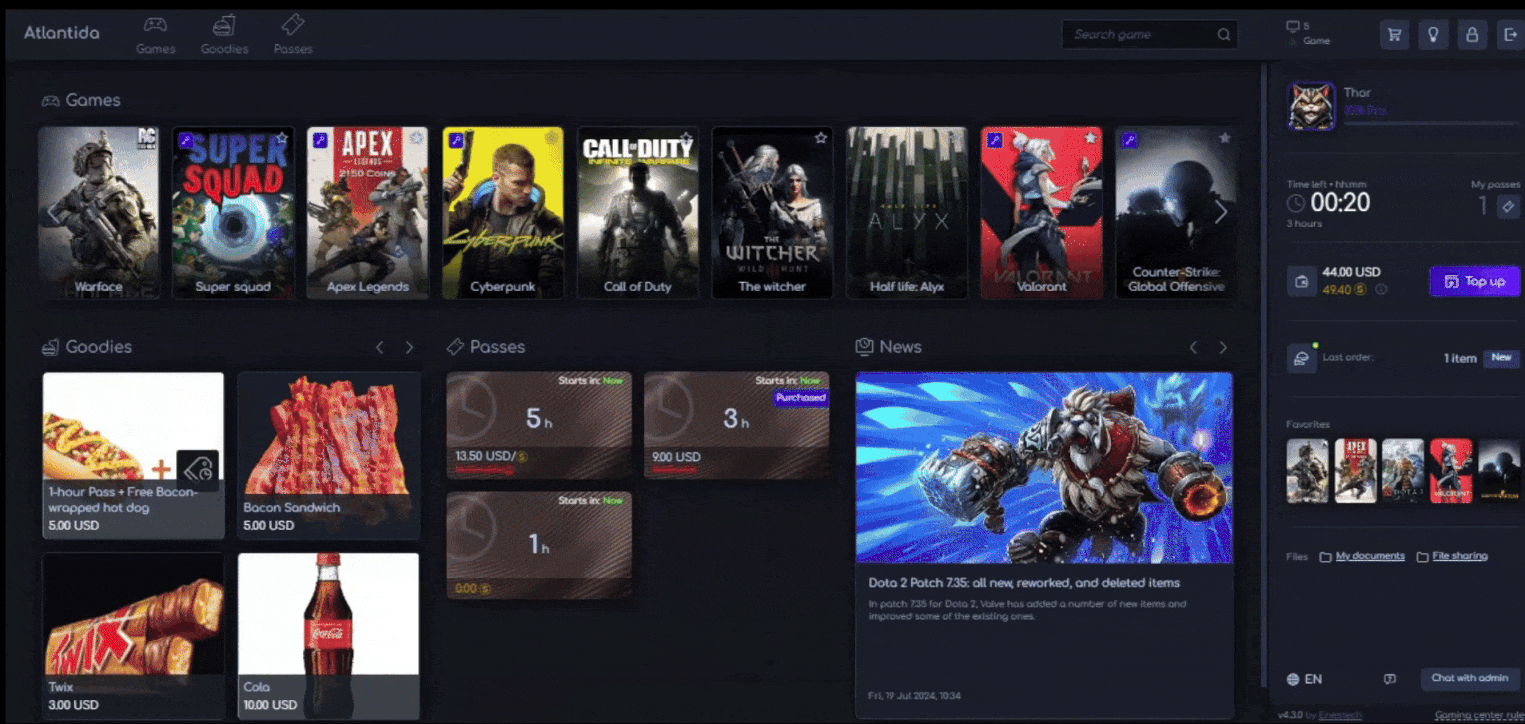1525x724 pixels.
Task: Open the My documents link
Action: [x=1370, y=556]
